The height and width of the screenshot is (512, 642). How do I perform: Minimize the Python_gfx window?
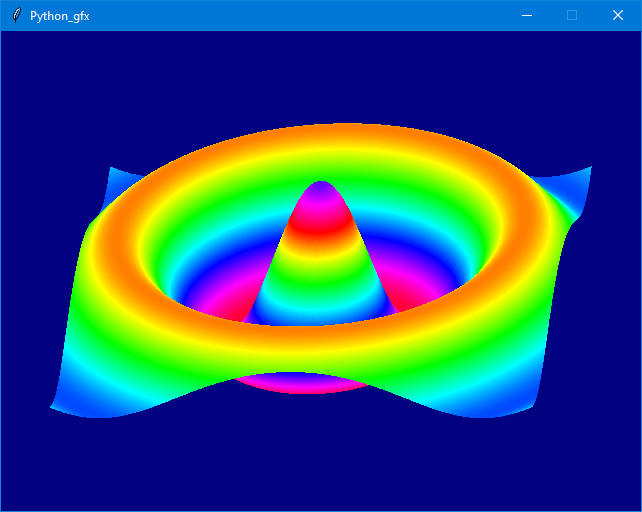tap(527, 16)
